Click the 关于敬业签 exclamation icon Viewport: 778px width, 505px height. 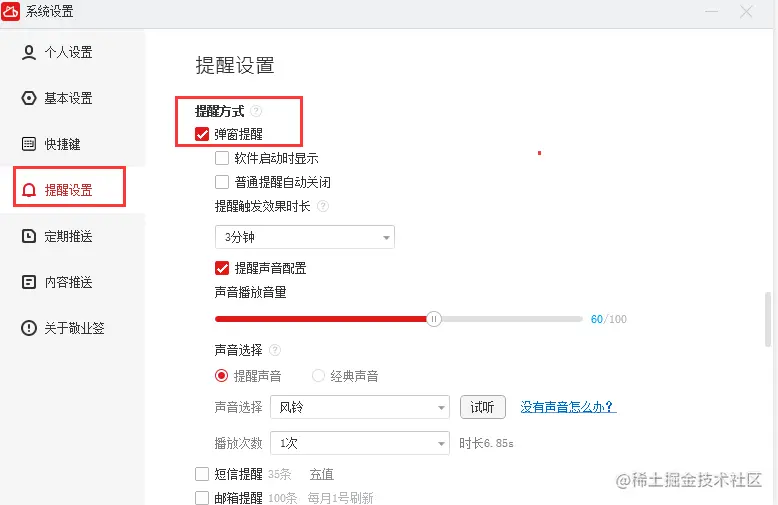[29, 328]
